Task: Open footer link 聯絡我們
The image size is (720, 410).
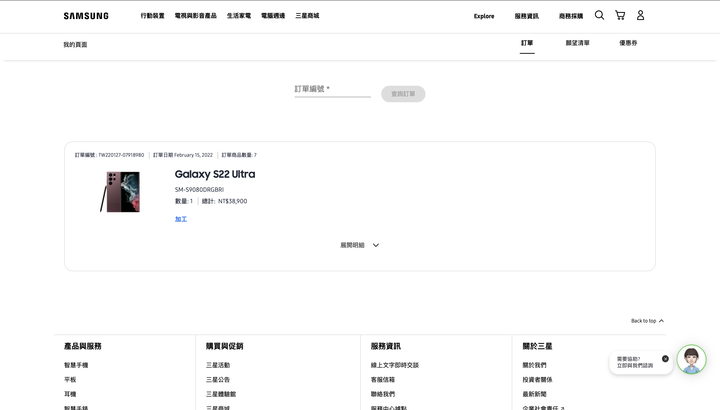Action: 383,394
